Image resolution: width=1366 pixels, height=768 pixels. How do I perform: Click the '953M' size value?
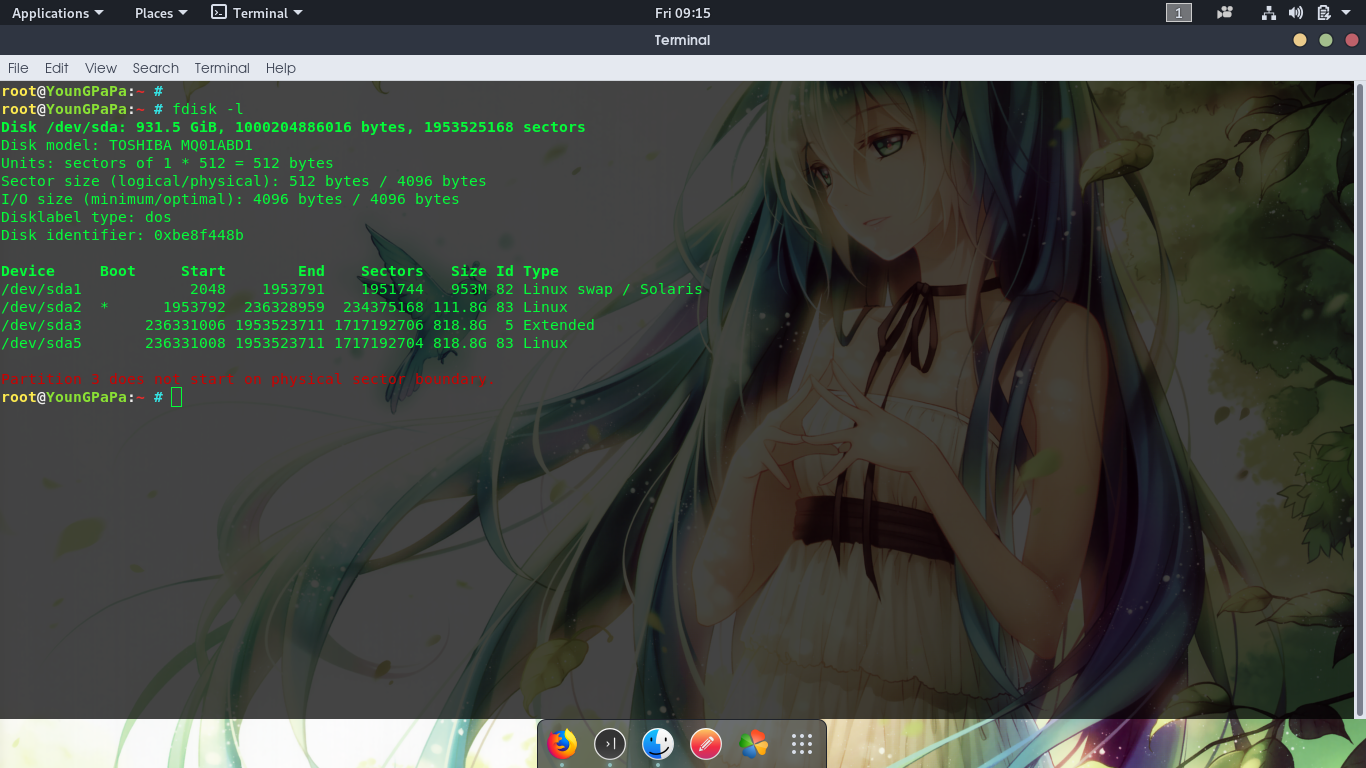pyautogui.click(x=469, y=289)
